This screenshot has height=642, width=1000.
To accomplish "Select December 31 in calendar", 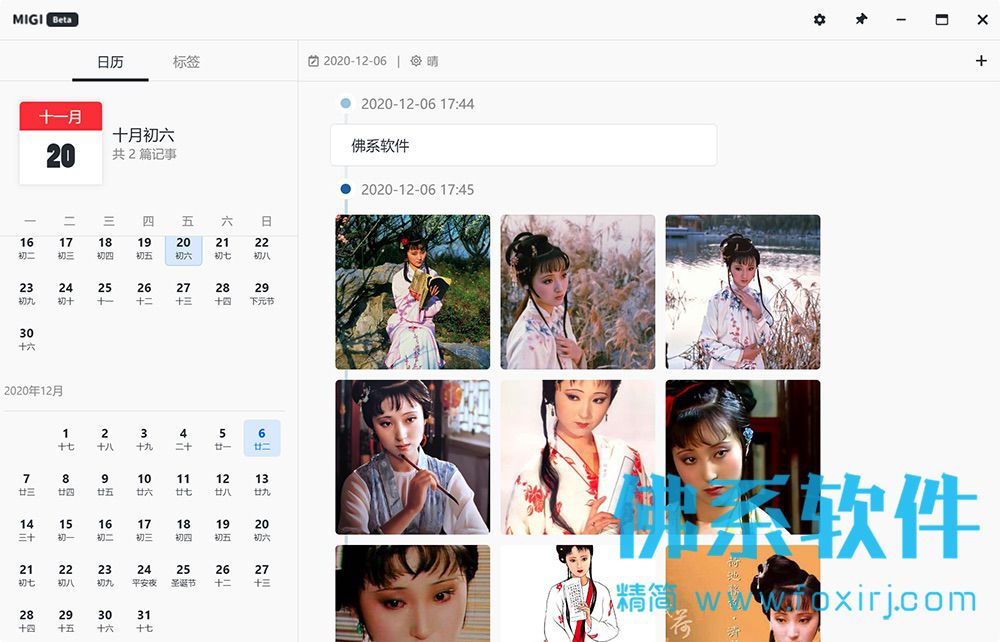I will click(x=144, y=620).
